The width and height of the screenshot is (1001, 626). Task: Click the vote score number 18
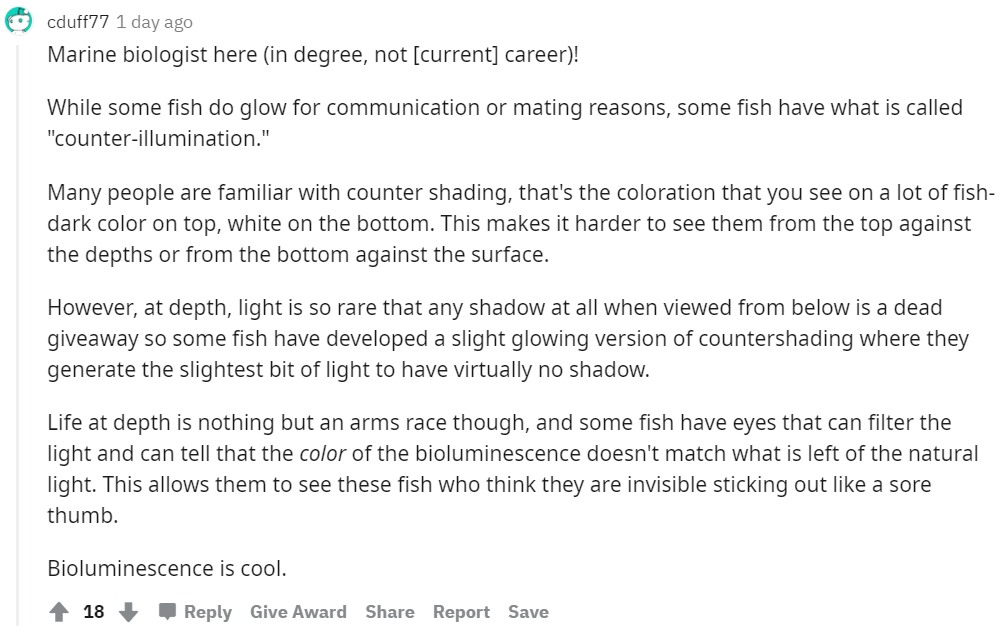94,611
